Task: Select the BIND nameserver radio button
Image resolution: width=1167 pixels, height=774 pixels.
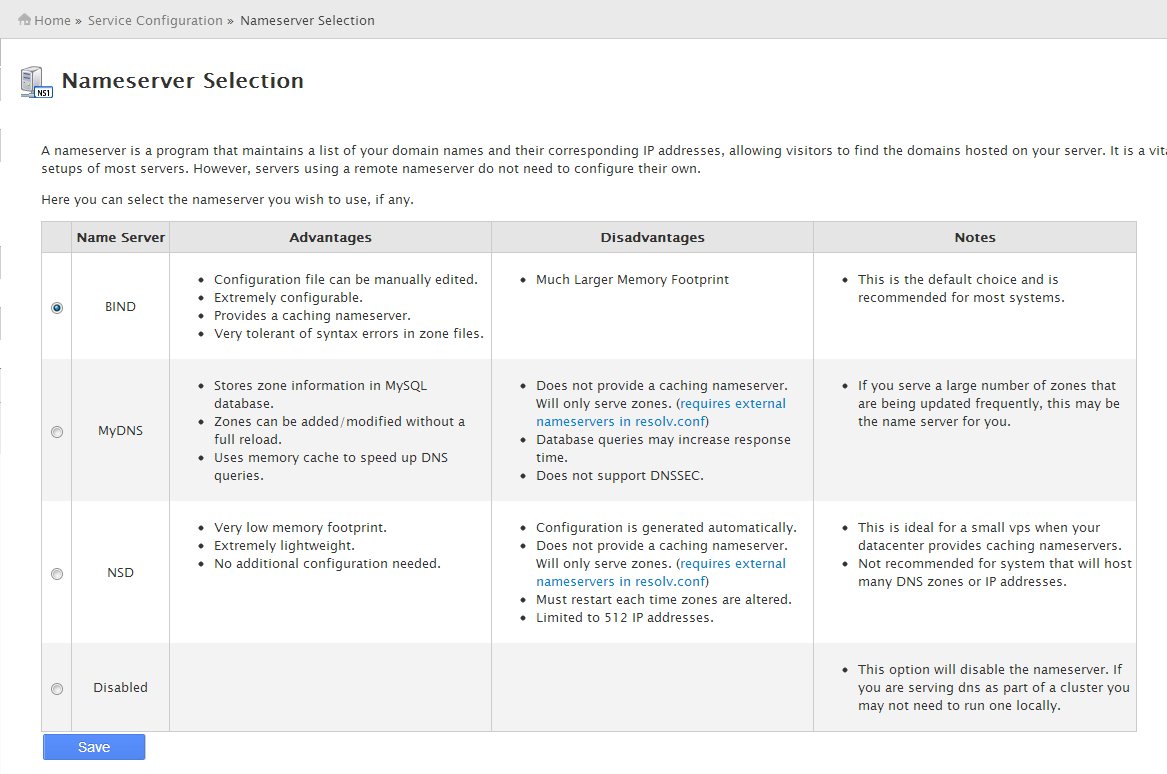Action: click(57, 307)
